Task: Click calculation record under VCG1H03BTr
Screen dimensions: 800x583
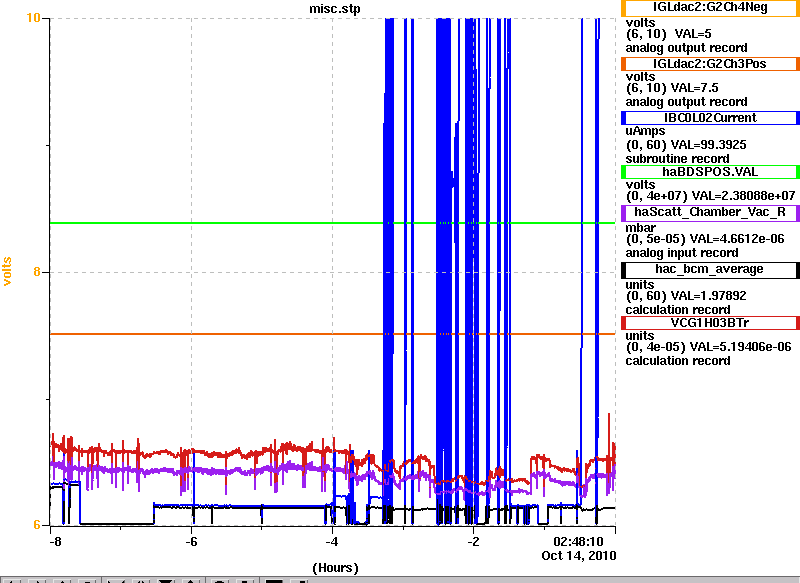Action: [678, 361]
